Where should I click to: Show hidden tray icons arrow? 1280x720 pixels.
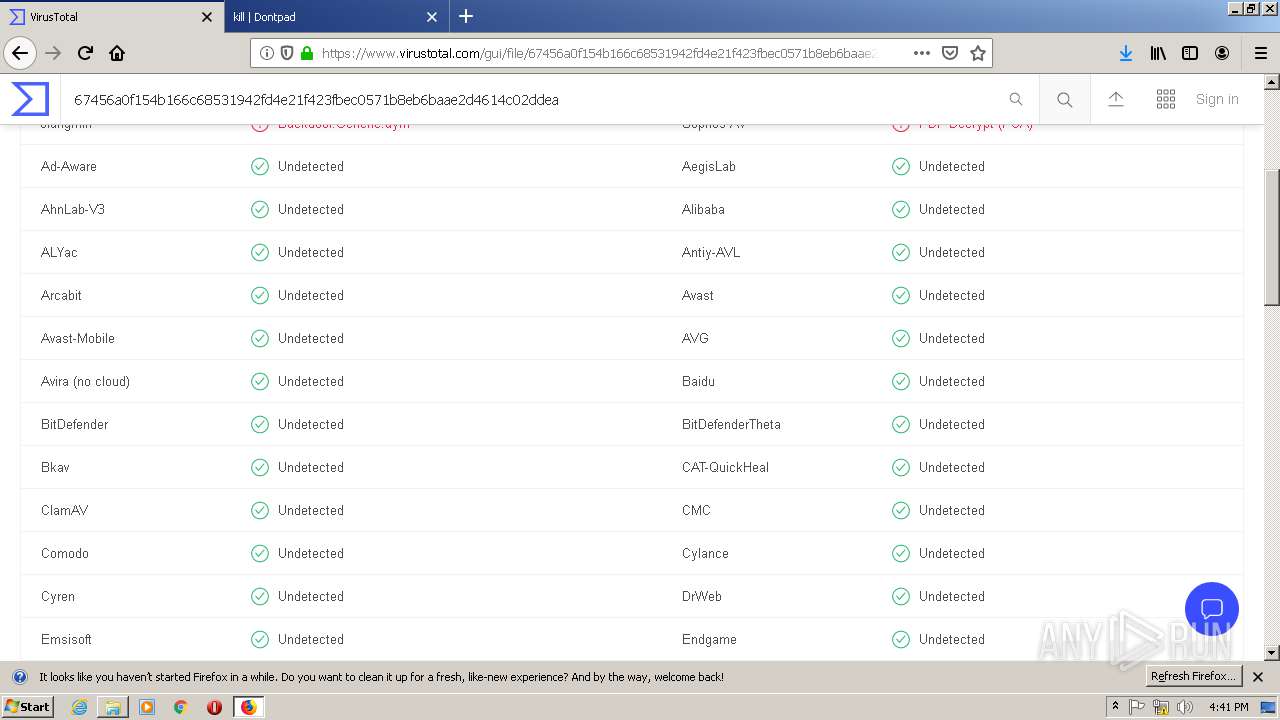pos(1115,707)
